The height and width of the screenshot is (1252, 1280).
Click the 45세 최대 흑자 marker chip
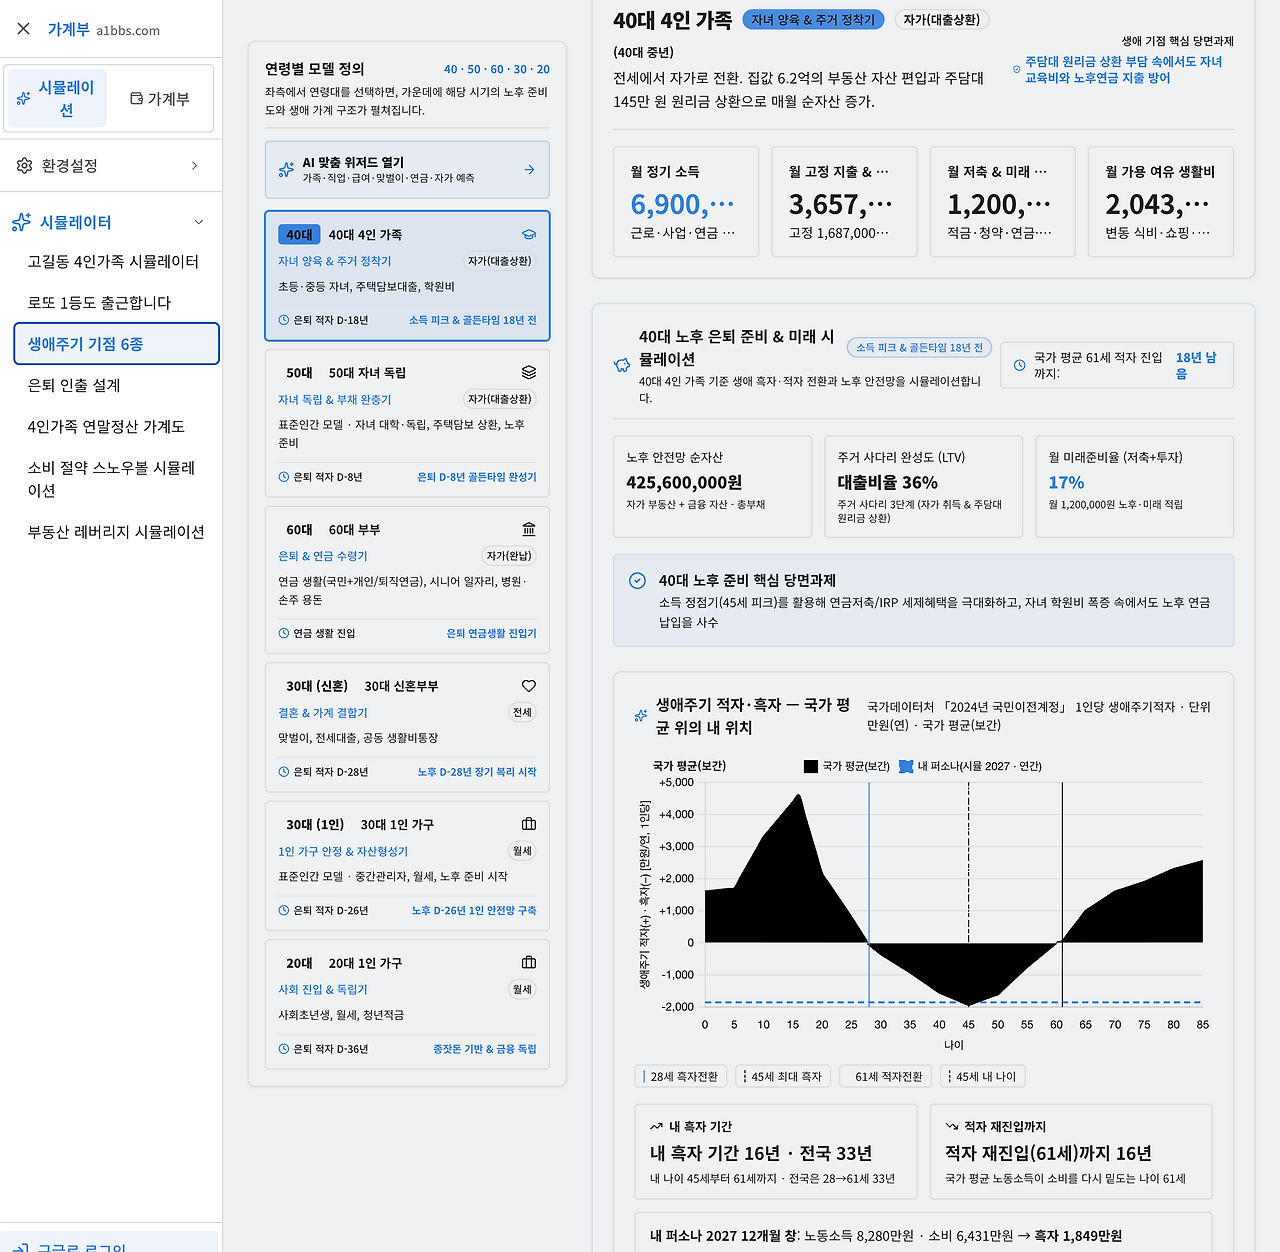[x=783, y=1077]
